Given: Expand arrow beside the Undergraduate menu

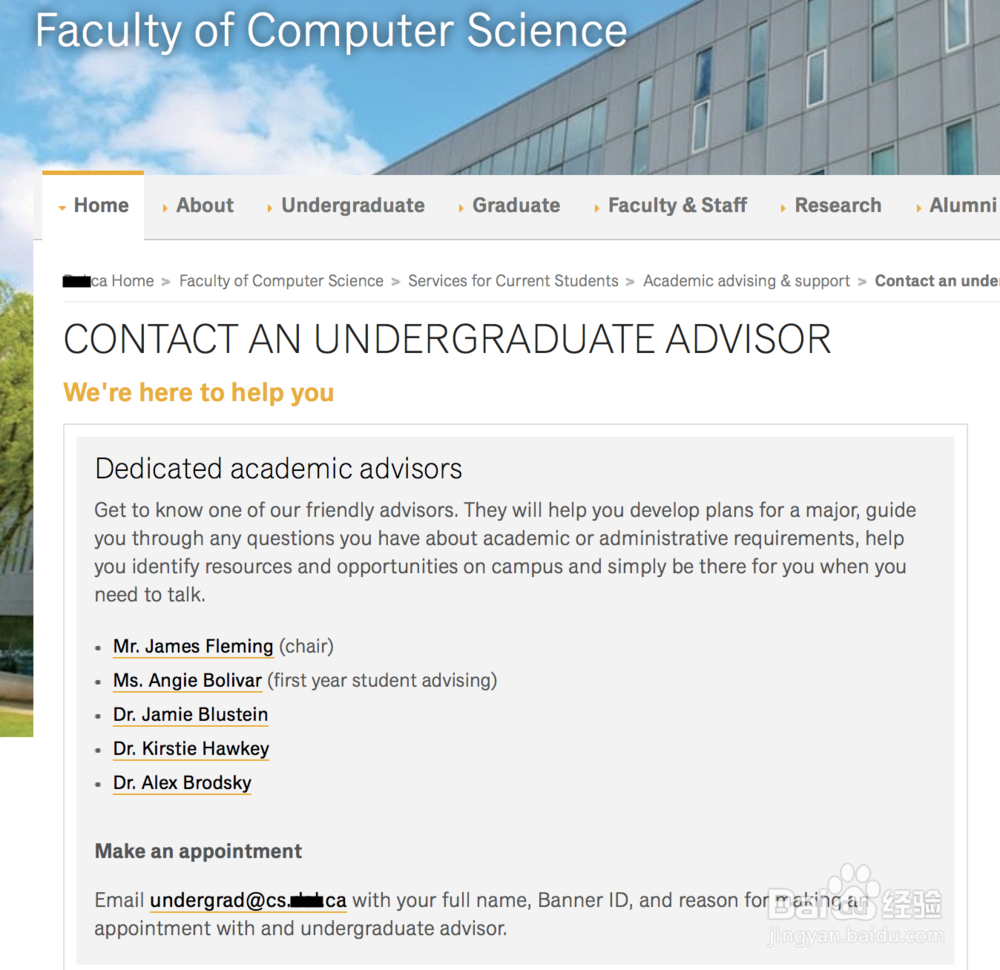Looking at the screenshot, I should coord(270,208).
